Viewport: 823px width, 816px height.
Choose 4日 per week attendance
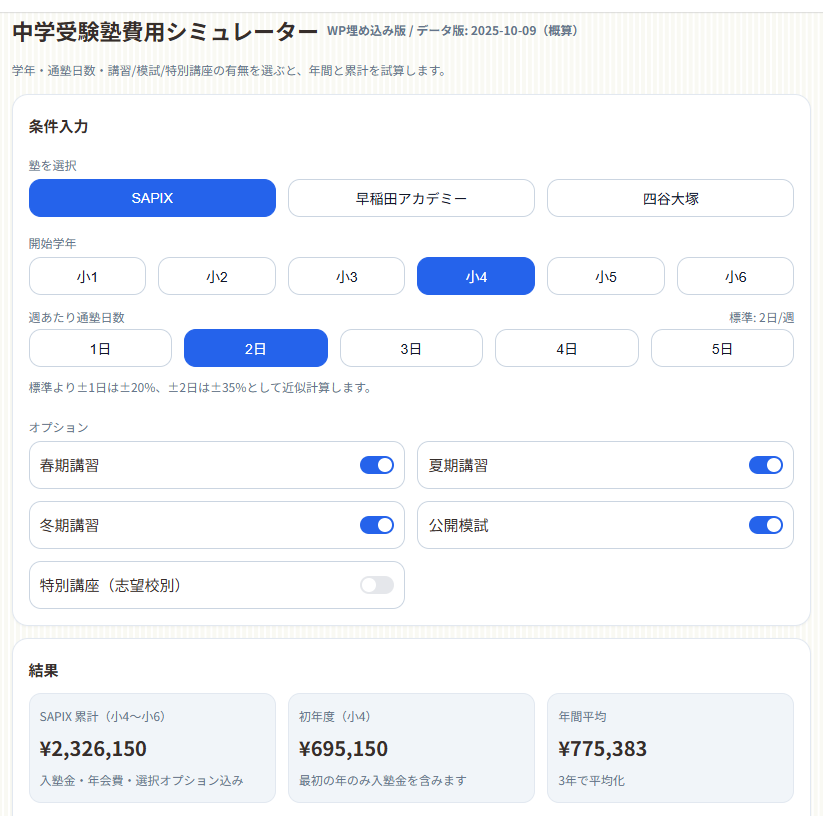tap(567, 348)
